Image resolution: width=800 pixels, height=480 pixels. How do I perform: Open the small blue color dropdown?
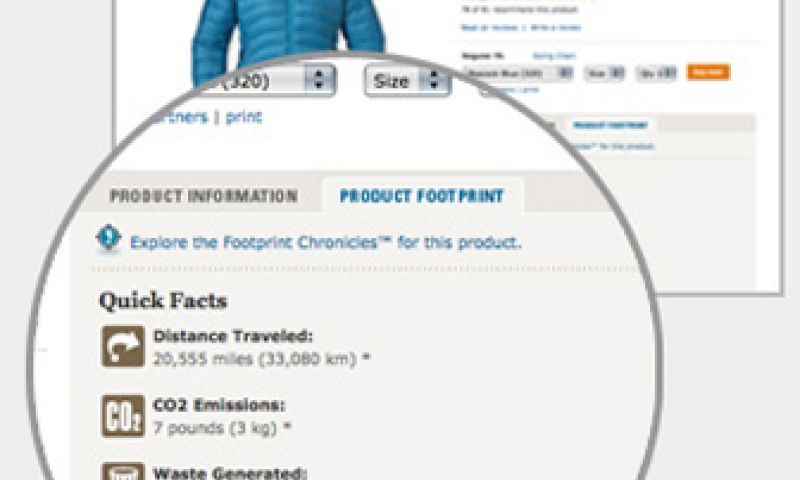pos(517,73)
